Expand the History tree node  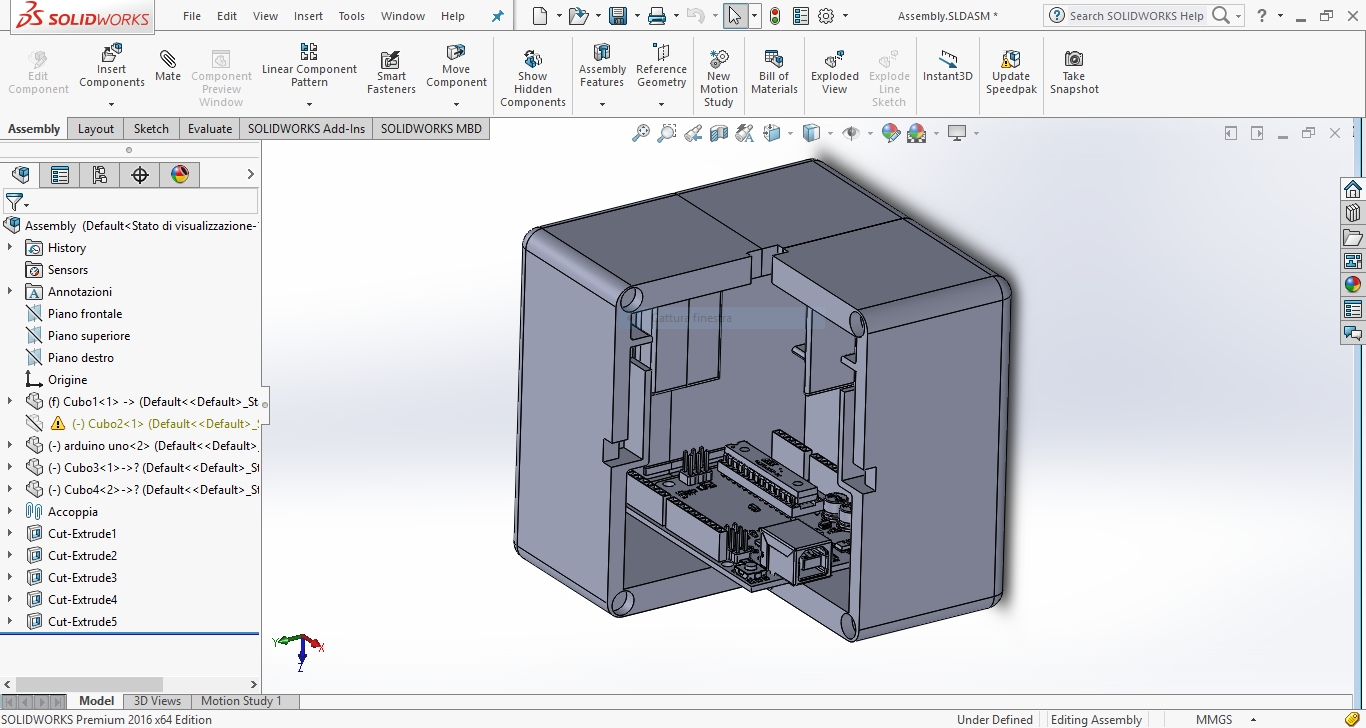(10, 247)
